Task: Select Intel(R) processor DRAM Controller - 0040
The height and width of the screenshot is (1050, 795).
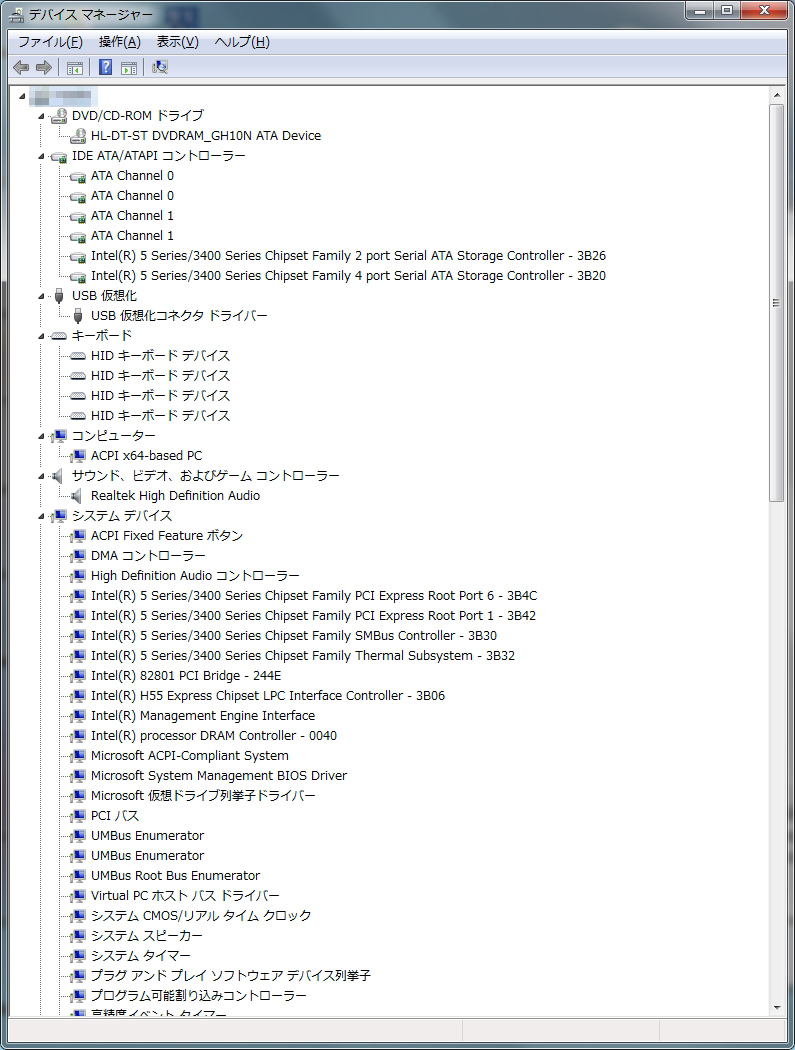Action: [214, 736]
